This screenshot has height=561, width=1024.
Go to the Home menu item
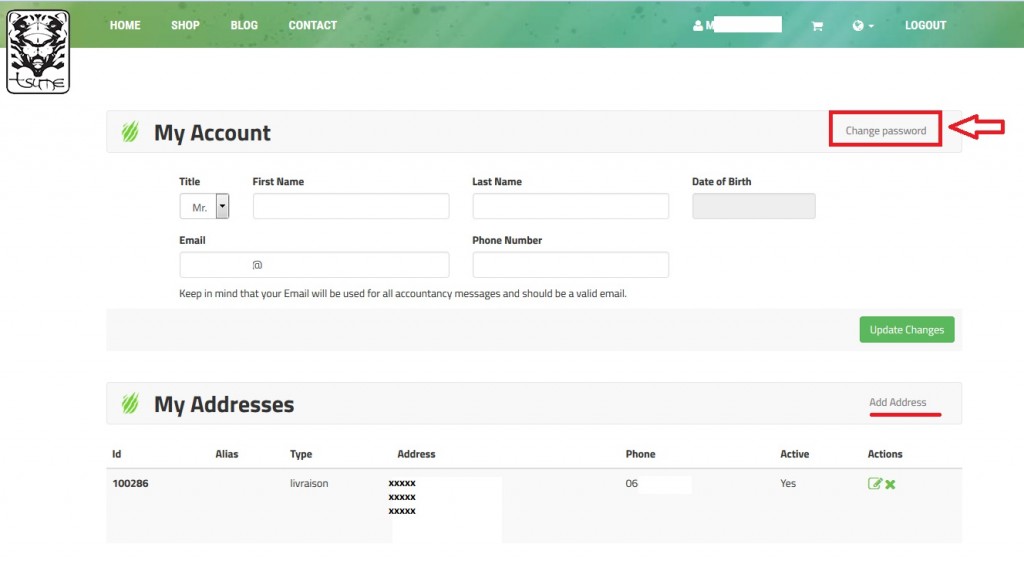click(x=125, y=25)
